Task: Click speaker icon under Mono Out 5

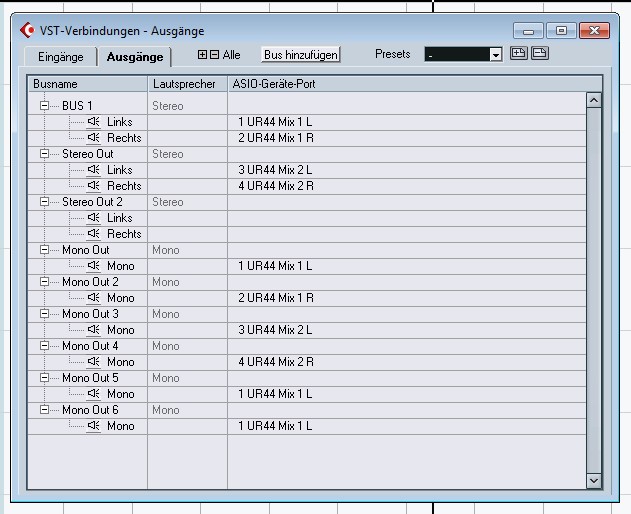Action: 93,394
